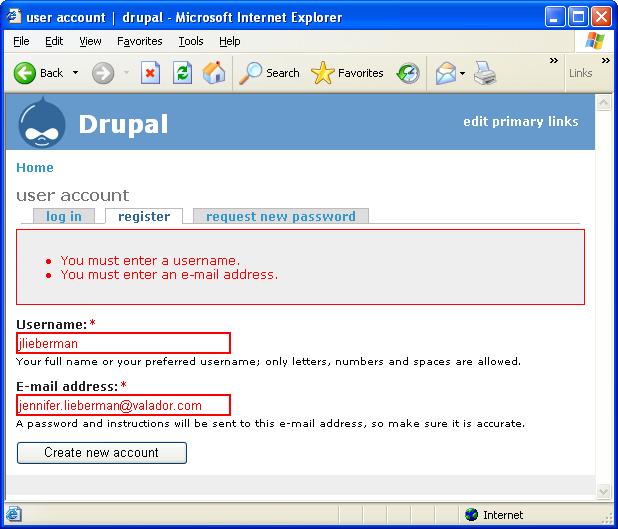Open the File menu

click(x=21, y=41)
